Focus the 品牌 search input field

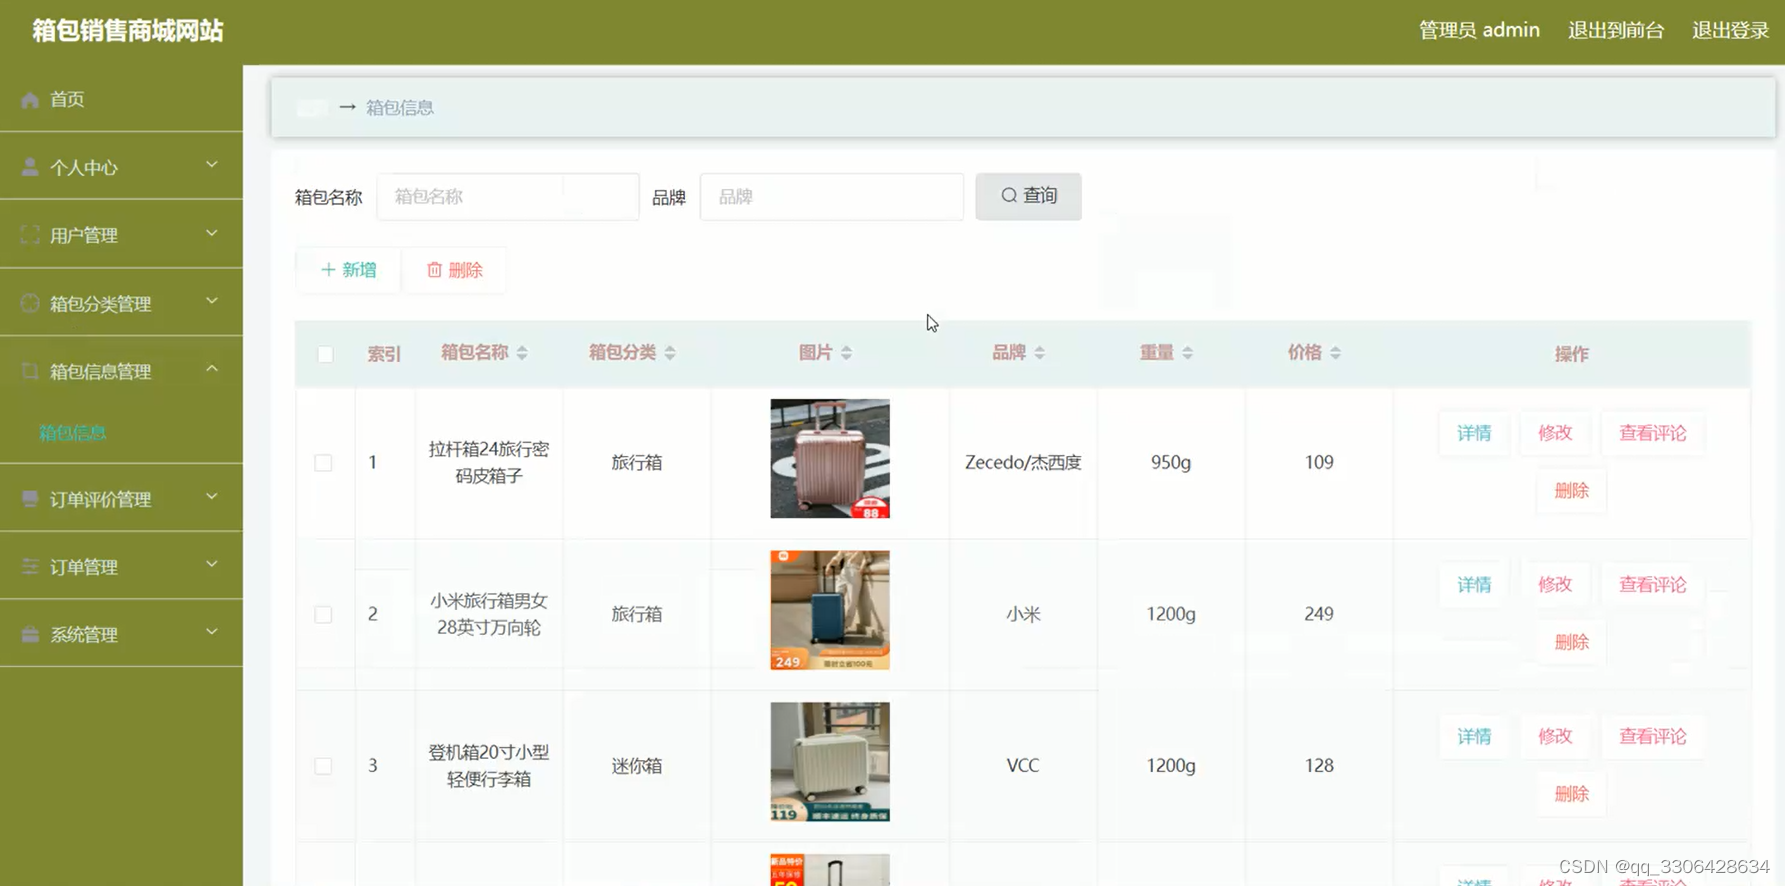(831, 196)
